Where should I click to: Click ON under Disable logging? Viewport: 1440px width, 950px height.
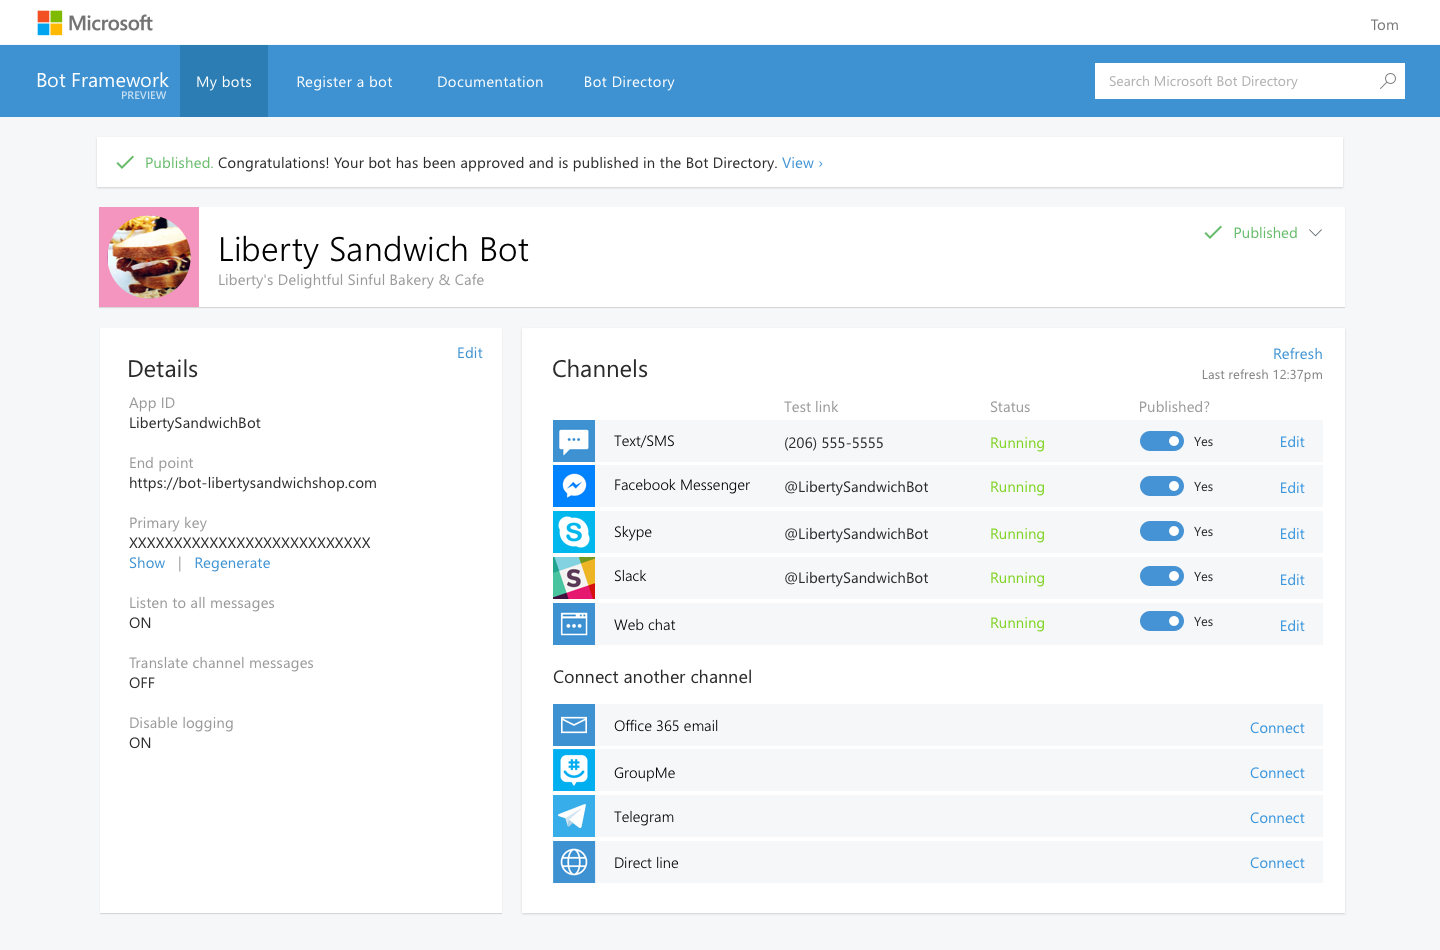pyautogui.click(x=140, y=743)
